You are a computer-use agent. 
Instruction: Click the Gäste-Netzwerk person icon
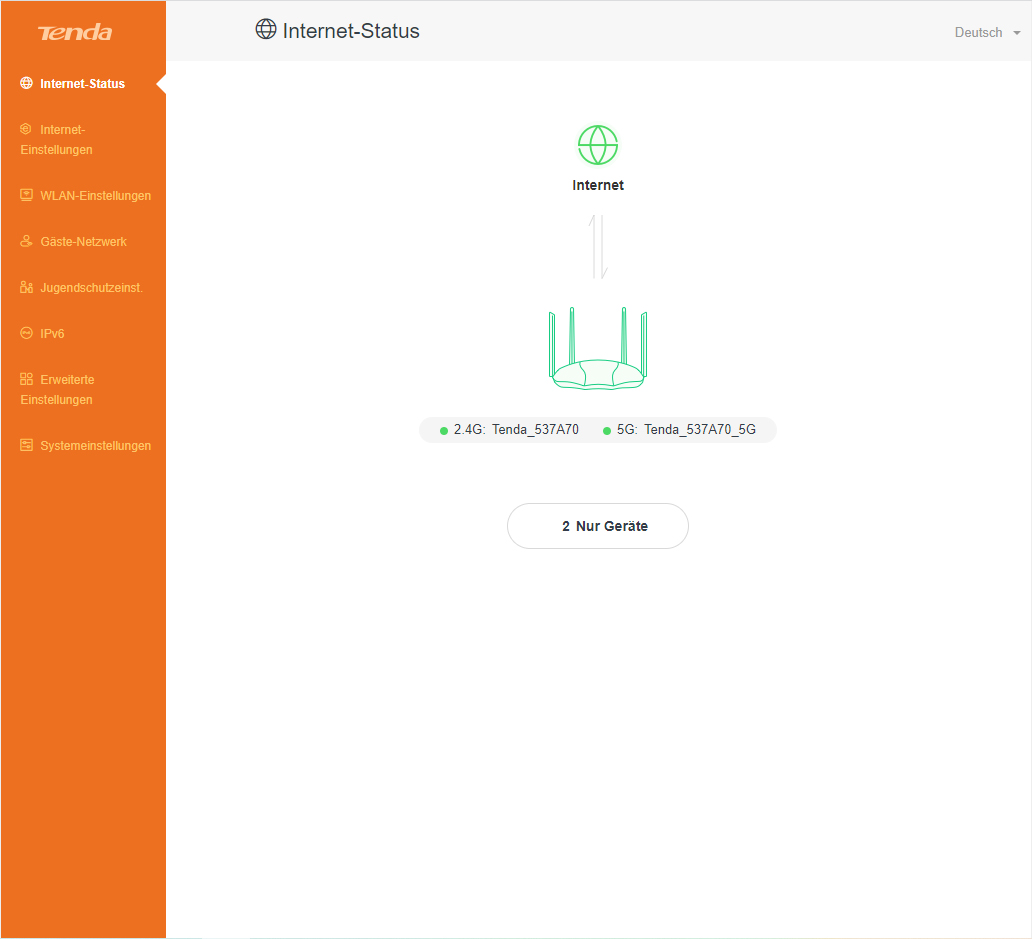[x=27, y=242]
